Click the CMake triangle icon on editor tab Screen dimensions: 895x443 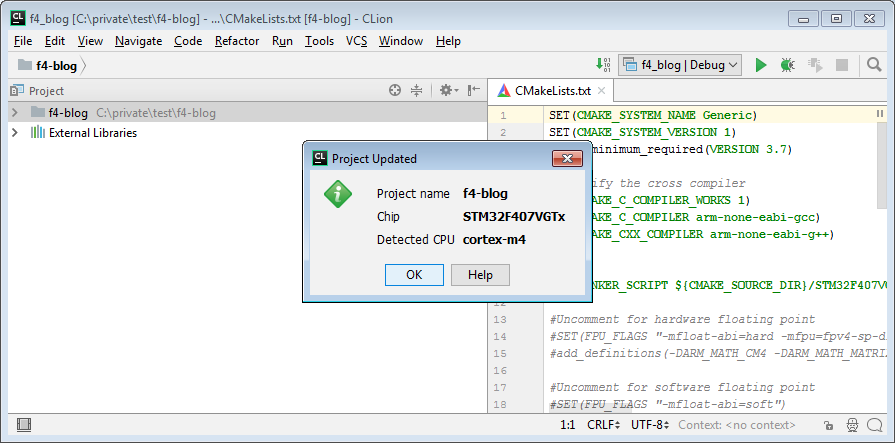pyautogui.click(x=504, y=90)
